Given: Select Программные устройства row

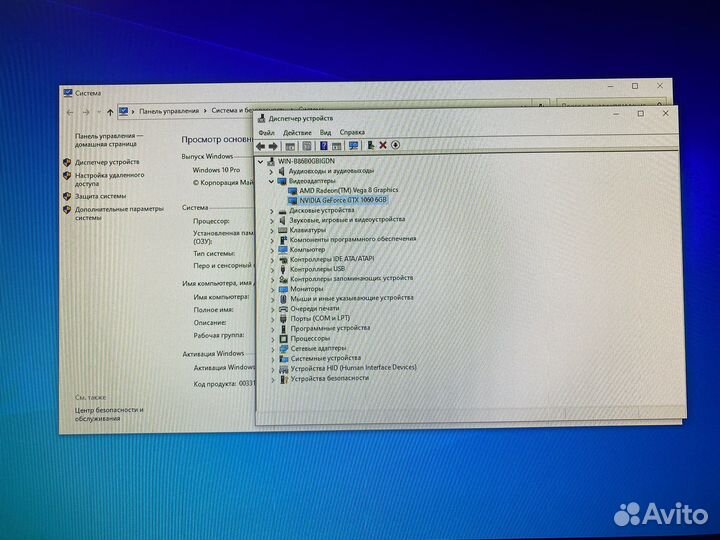Looking at the screenshot, I should (330, 328).
